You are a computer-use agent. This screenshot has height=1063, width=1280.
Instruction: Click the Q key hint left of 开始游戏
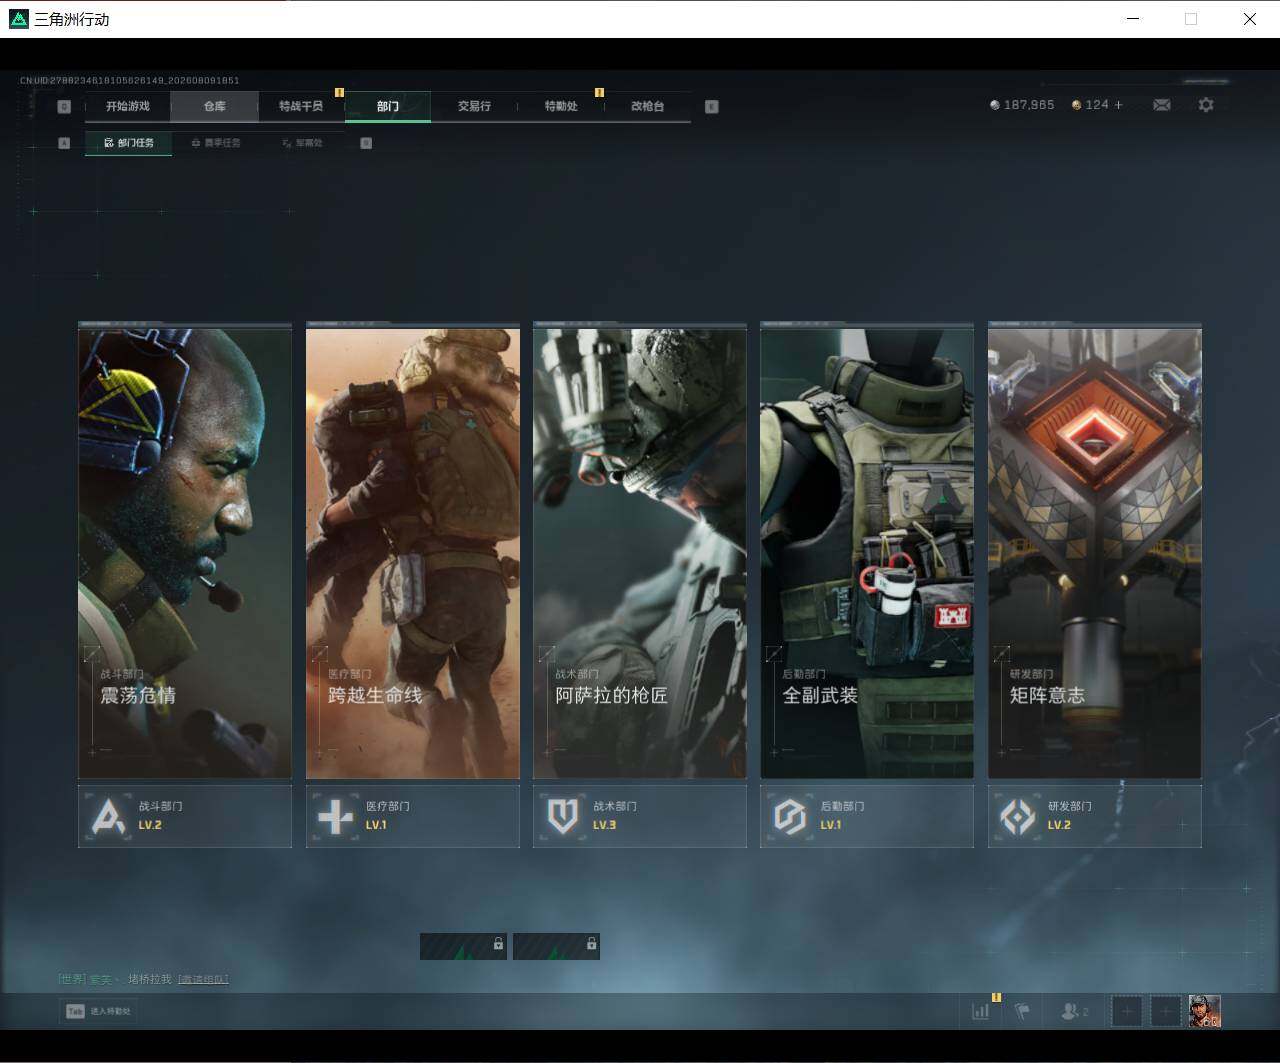[x=65, y=107]
